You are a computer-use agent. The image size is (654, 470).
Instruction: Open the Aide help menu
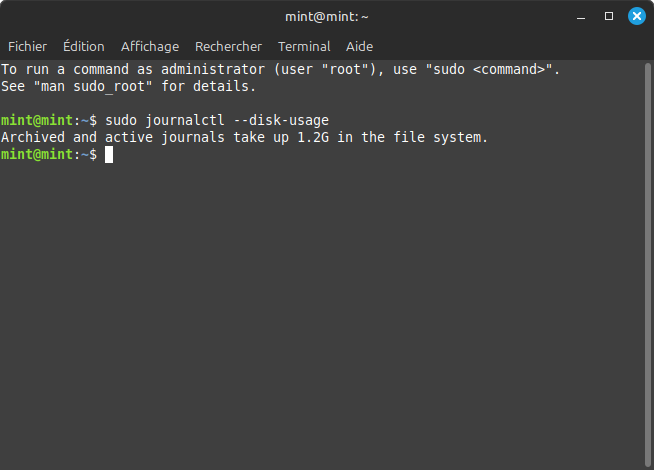point(359,46)
